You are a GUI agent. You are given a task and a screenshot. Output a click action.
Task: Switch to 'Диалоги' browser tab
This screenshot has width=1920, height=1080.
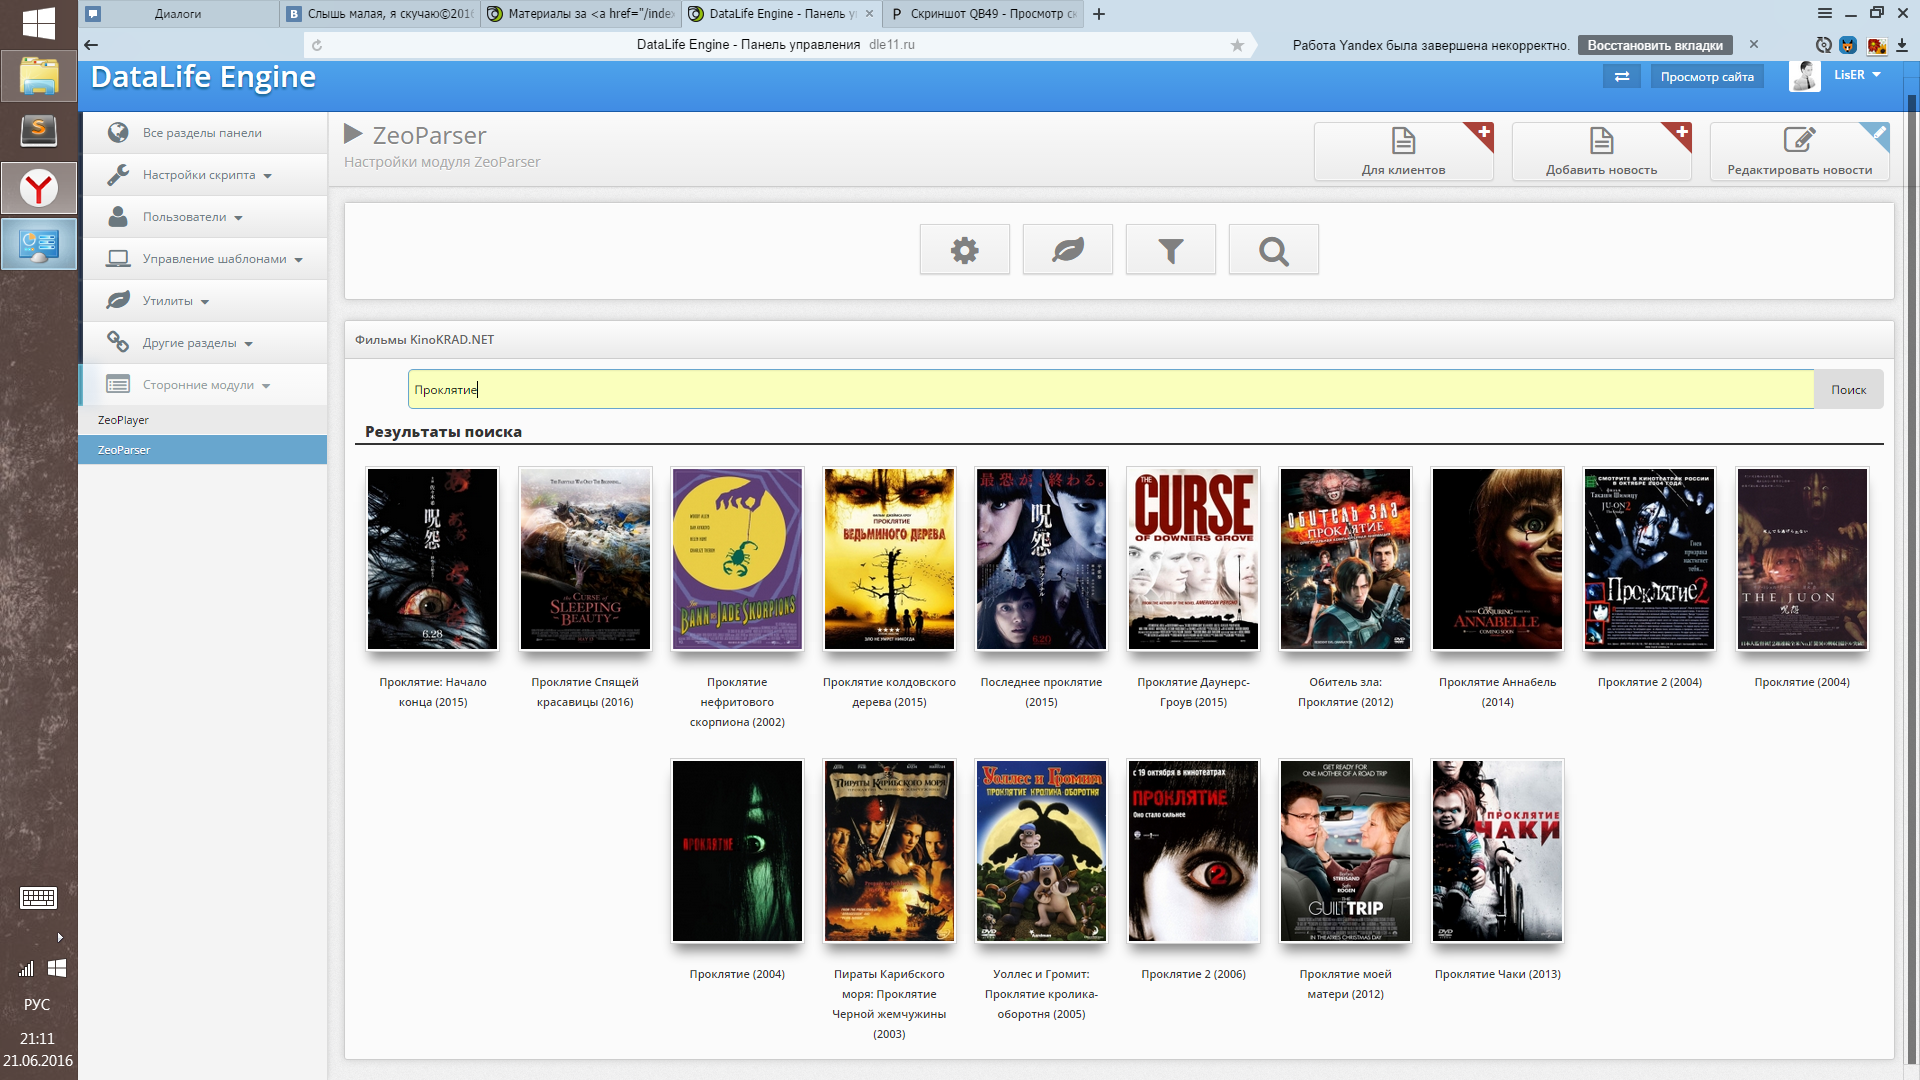pyautogui.click(x=178, y=14)
